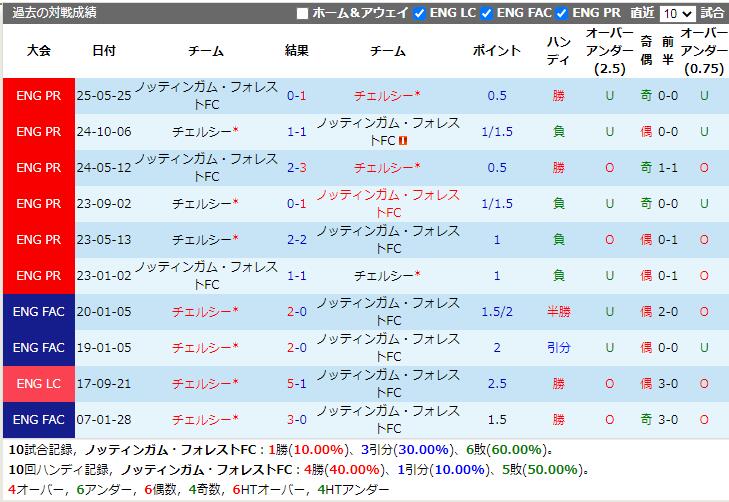Toggle the ENG PR filter checkbox
This screenshot has height=502, width=729.
click(x=562, y=13)
